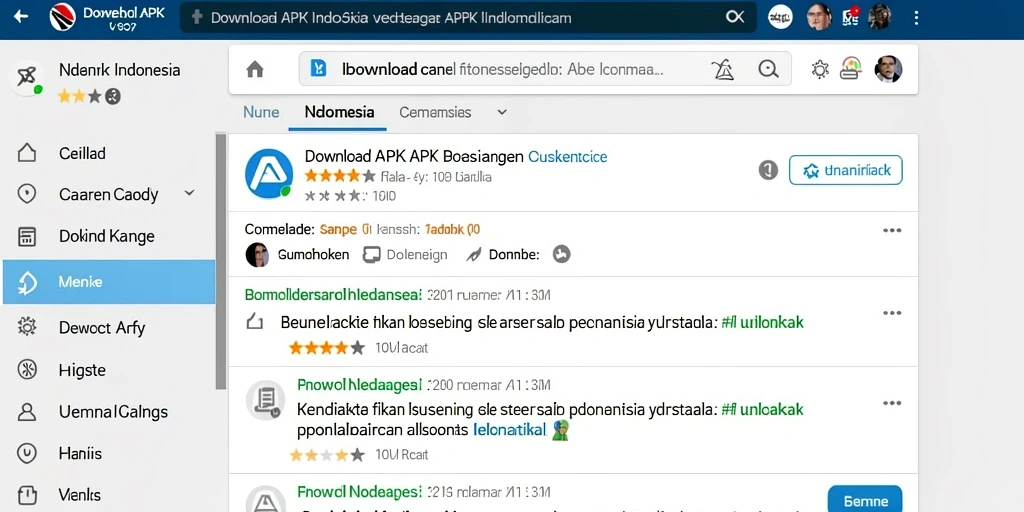Click the Unaniriack button

(x=846, y=170)
